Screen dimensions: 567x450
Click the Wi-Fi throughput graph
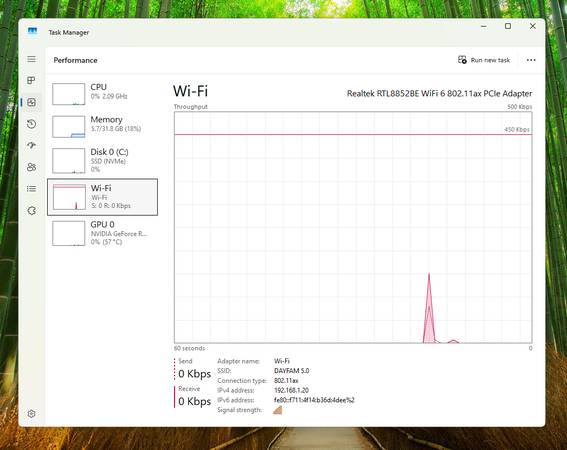coord(353,228)
